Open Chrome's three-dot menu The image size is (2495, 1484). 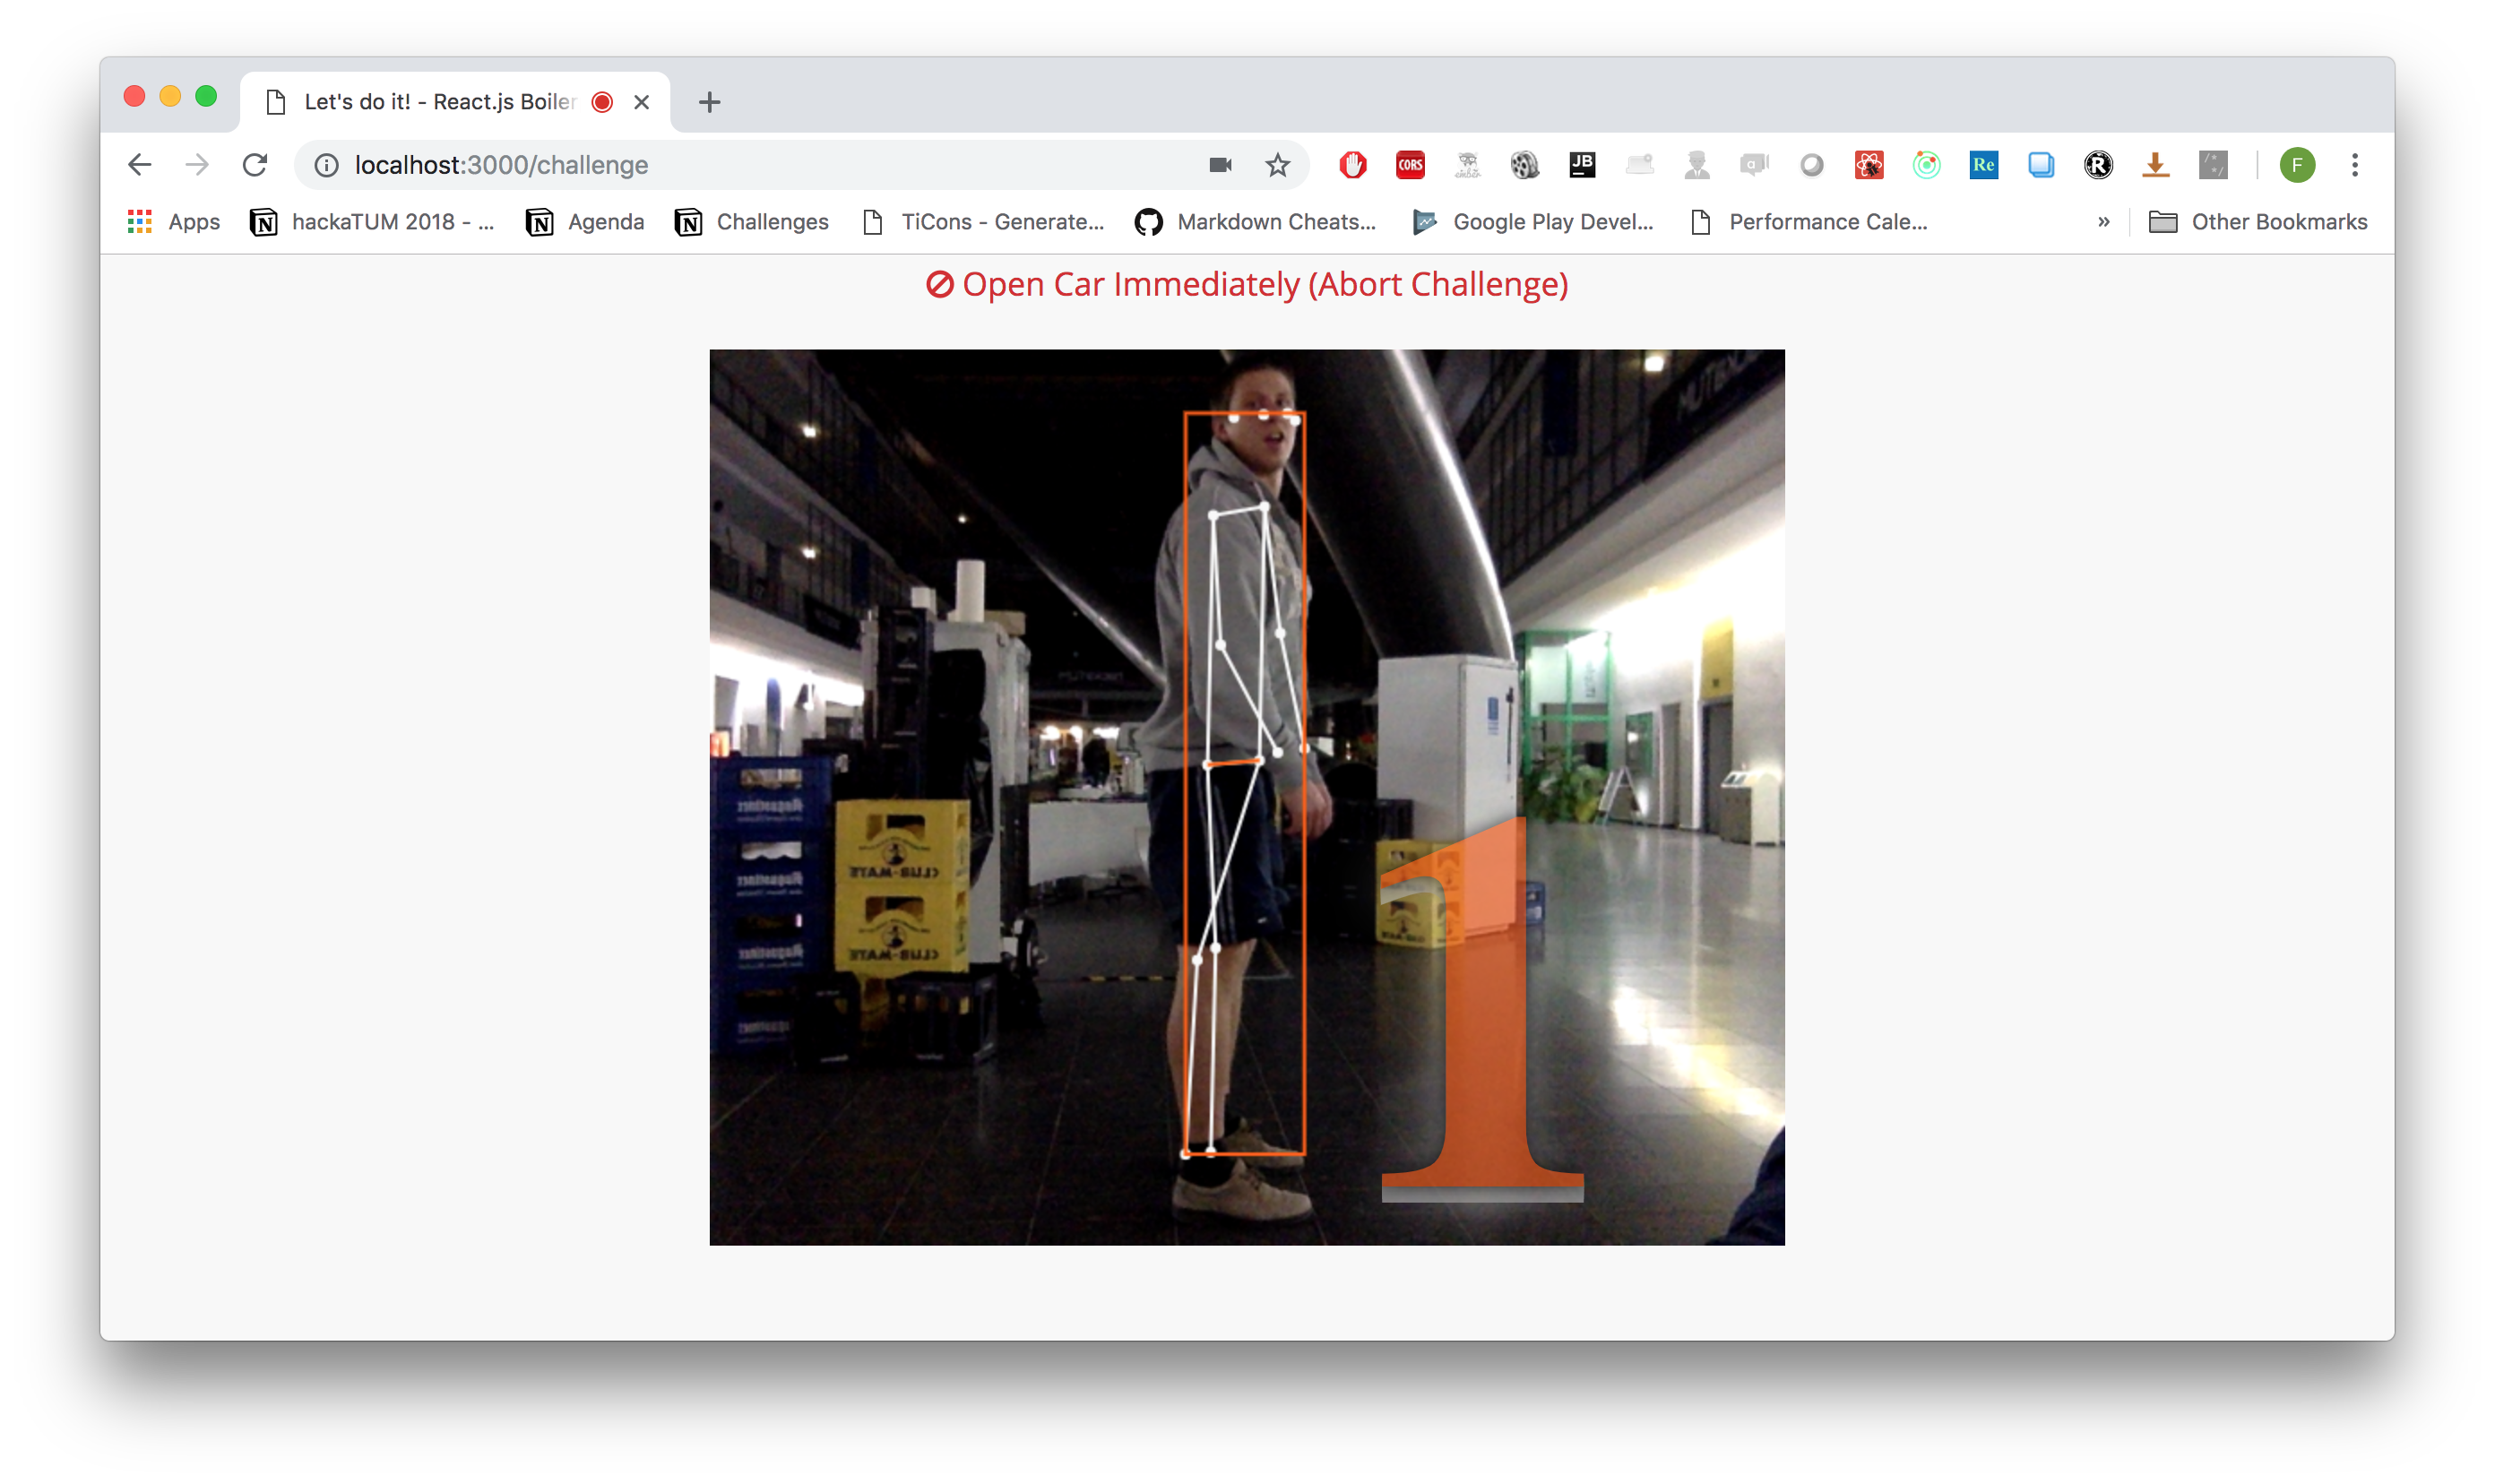click(x=2354, y=165)
